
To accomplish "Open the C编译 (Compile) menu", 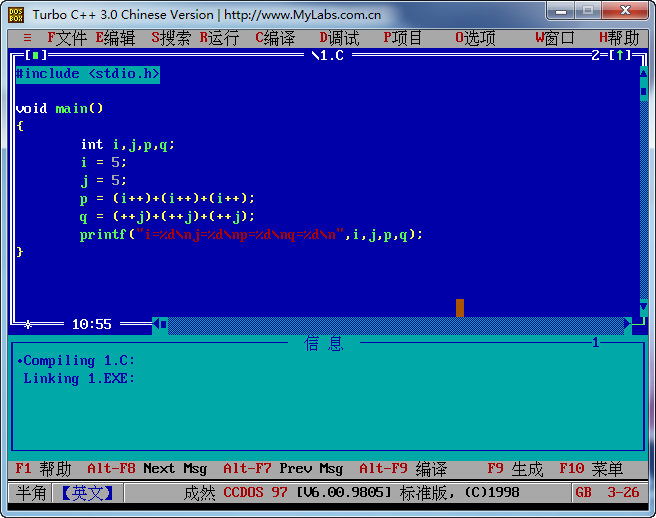I will pyautogui.click(x=275, y=38).
